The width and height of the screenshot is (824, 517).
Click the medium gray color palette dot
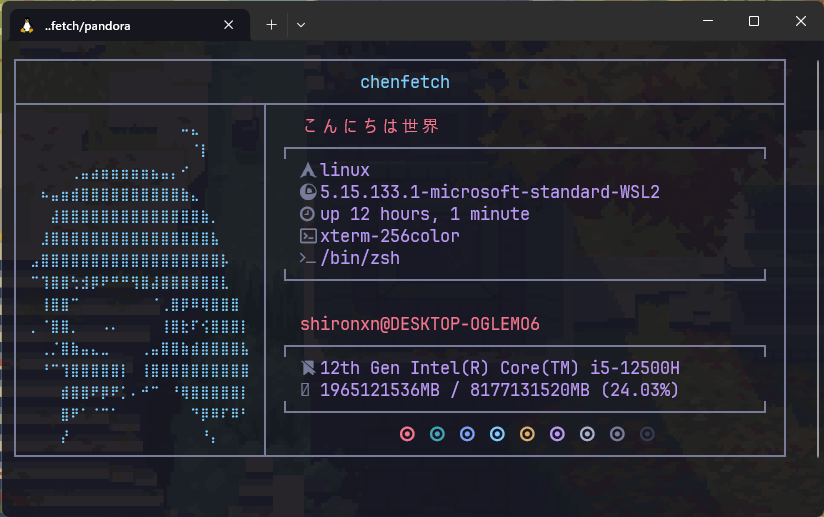[x=617, y=434]
